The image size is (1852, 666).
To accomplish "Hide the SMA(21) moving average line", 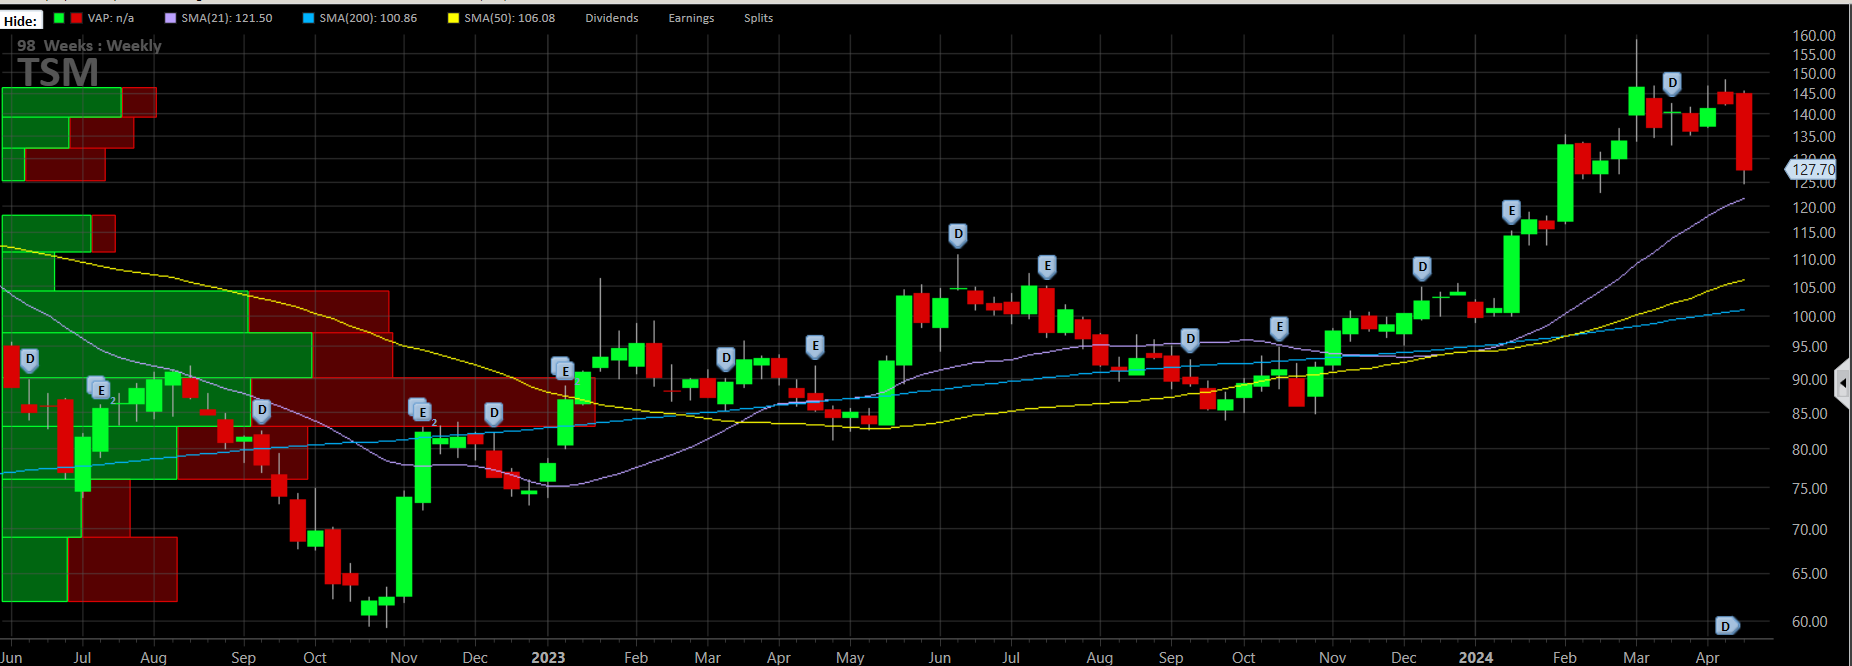I will click(x=218, y=18).
